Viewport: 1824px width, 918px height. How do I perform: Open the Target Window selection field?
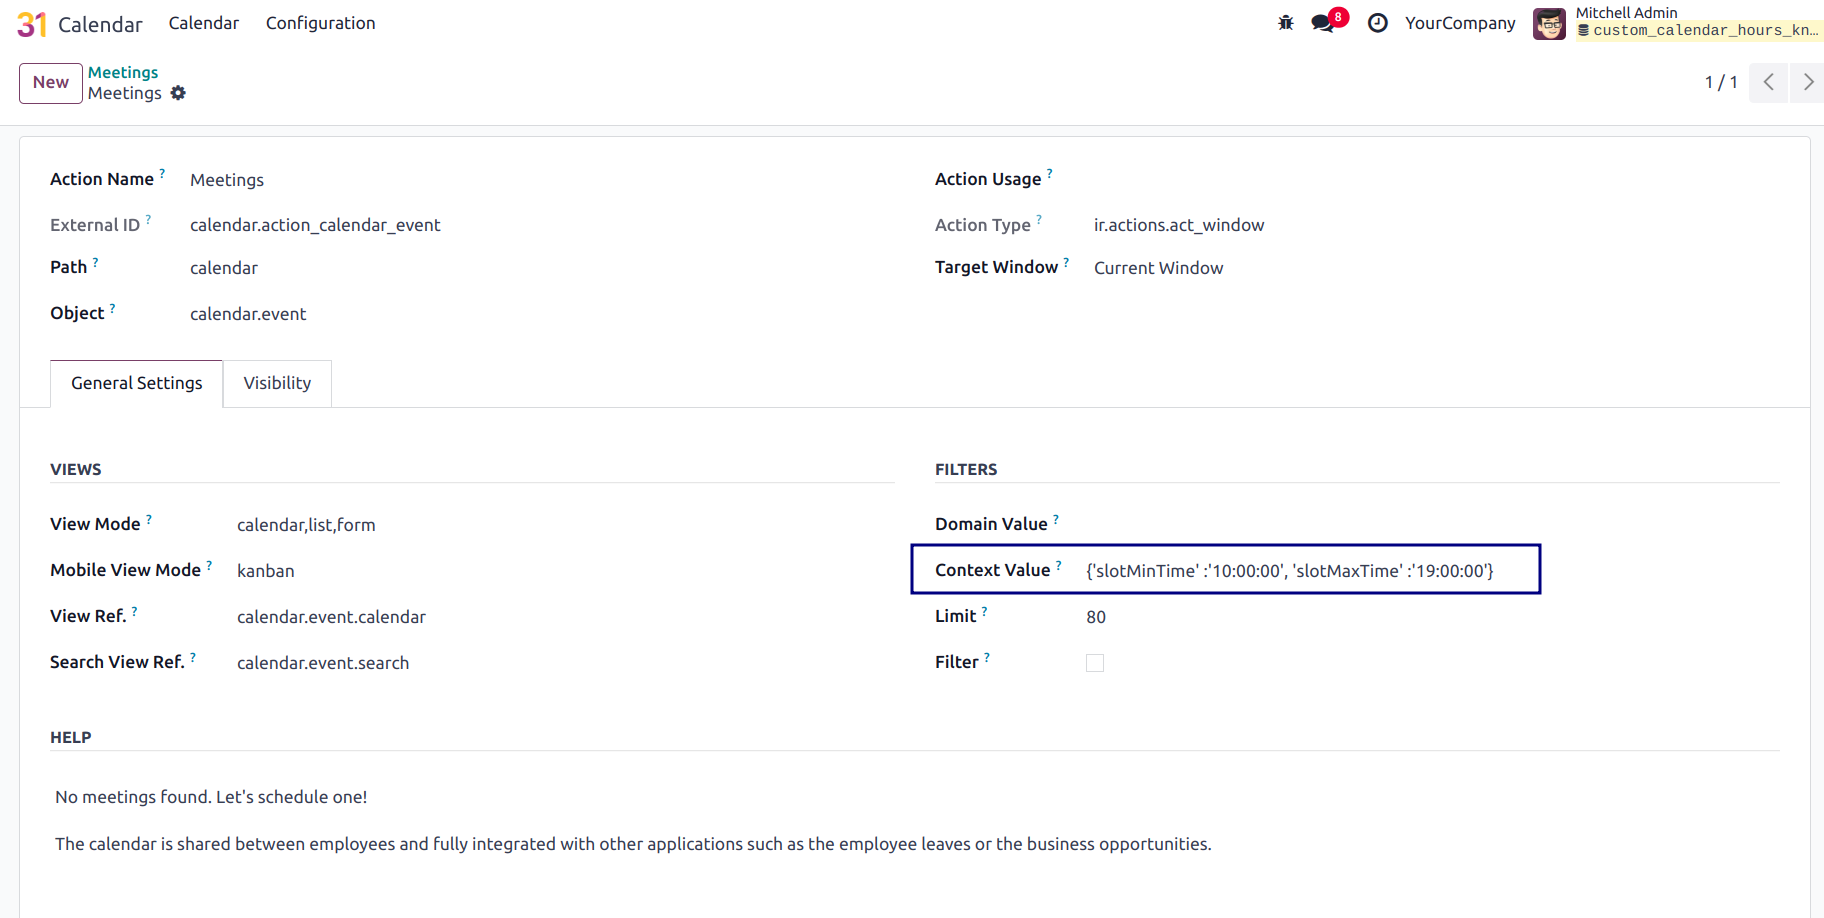(x=1158, y=268)
